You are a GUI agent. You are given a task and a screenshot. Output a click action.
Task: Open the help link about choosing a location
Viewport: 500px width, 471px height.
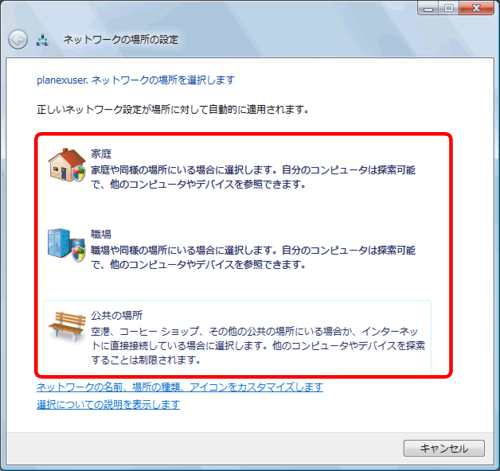108,405
